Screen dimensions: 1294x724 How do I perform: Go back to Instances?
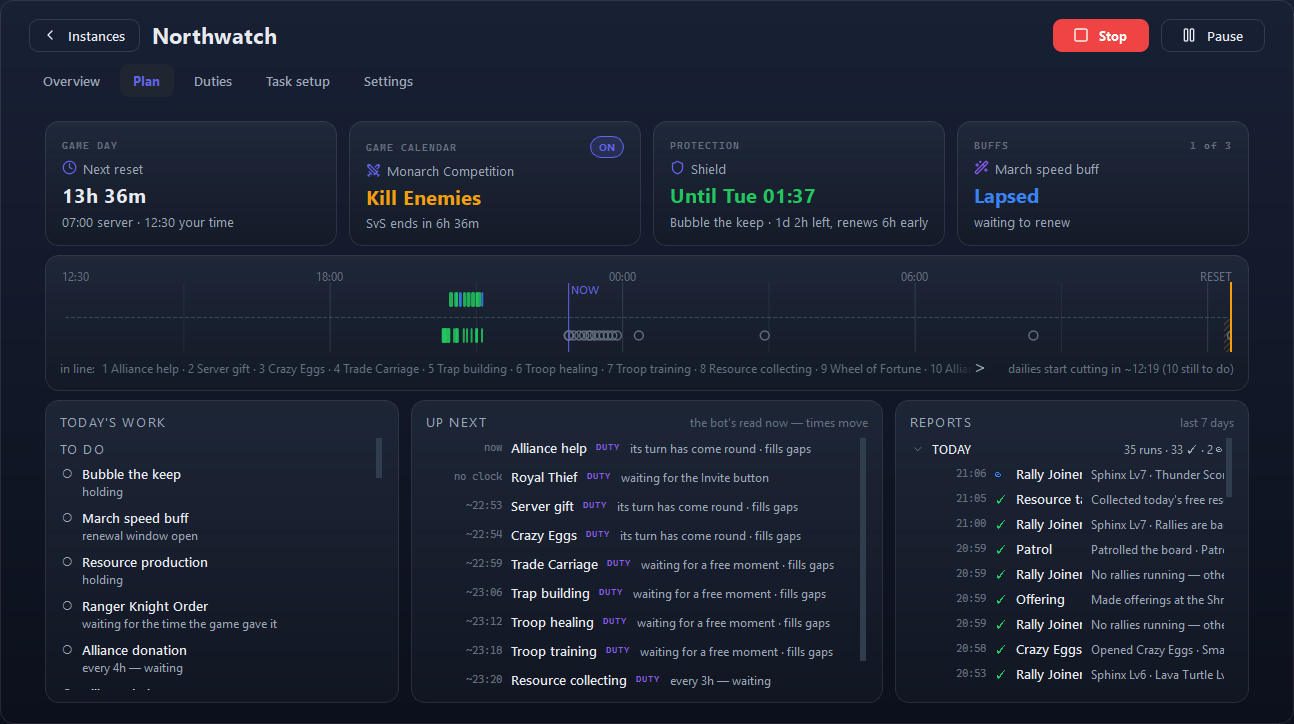(x=85, y=36)
